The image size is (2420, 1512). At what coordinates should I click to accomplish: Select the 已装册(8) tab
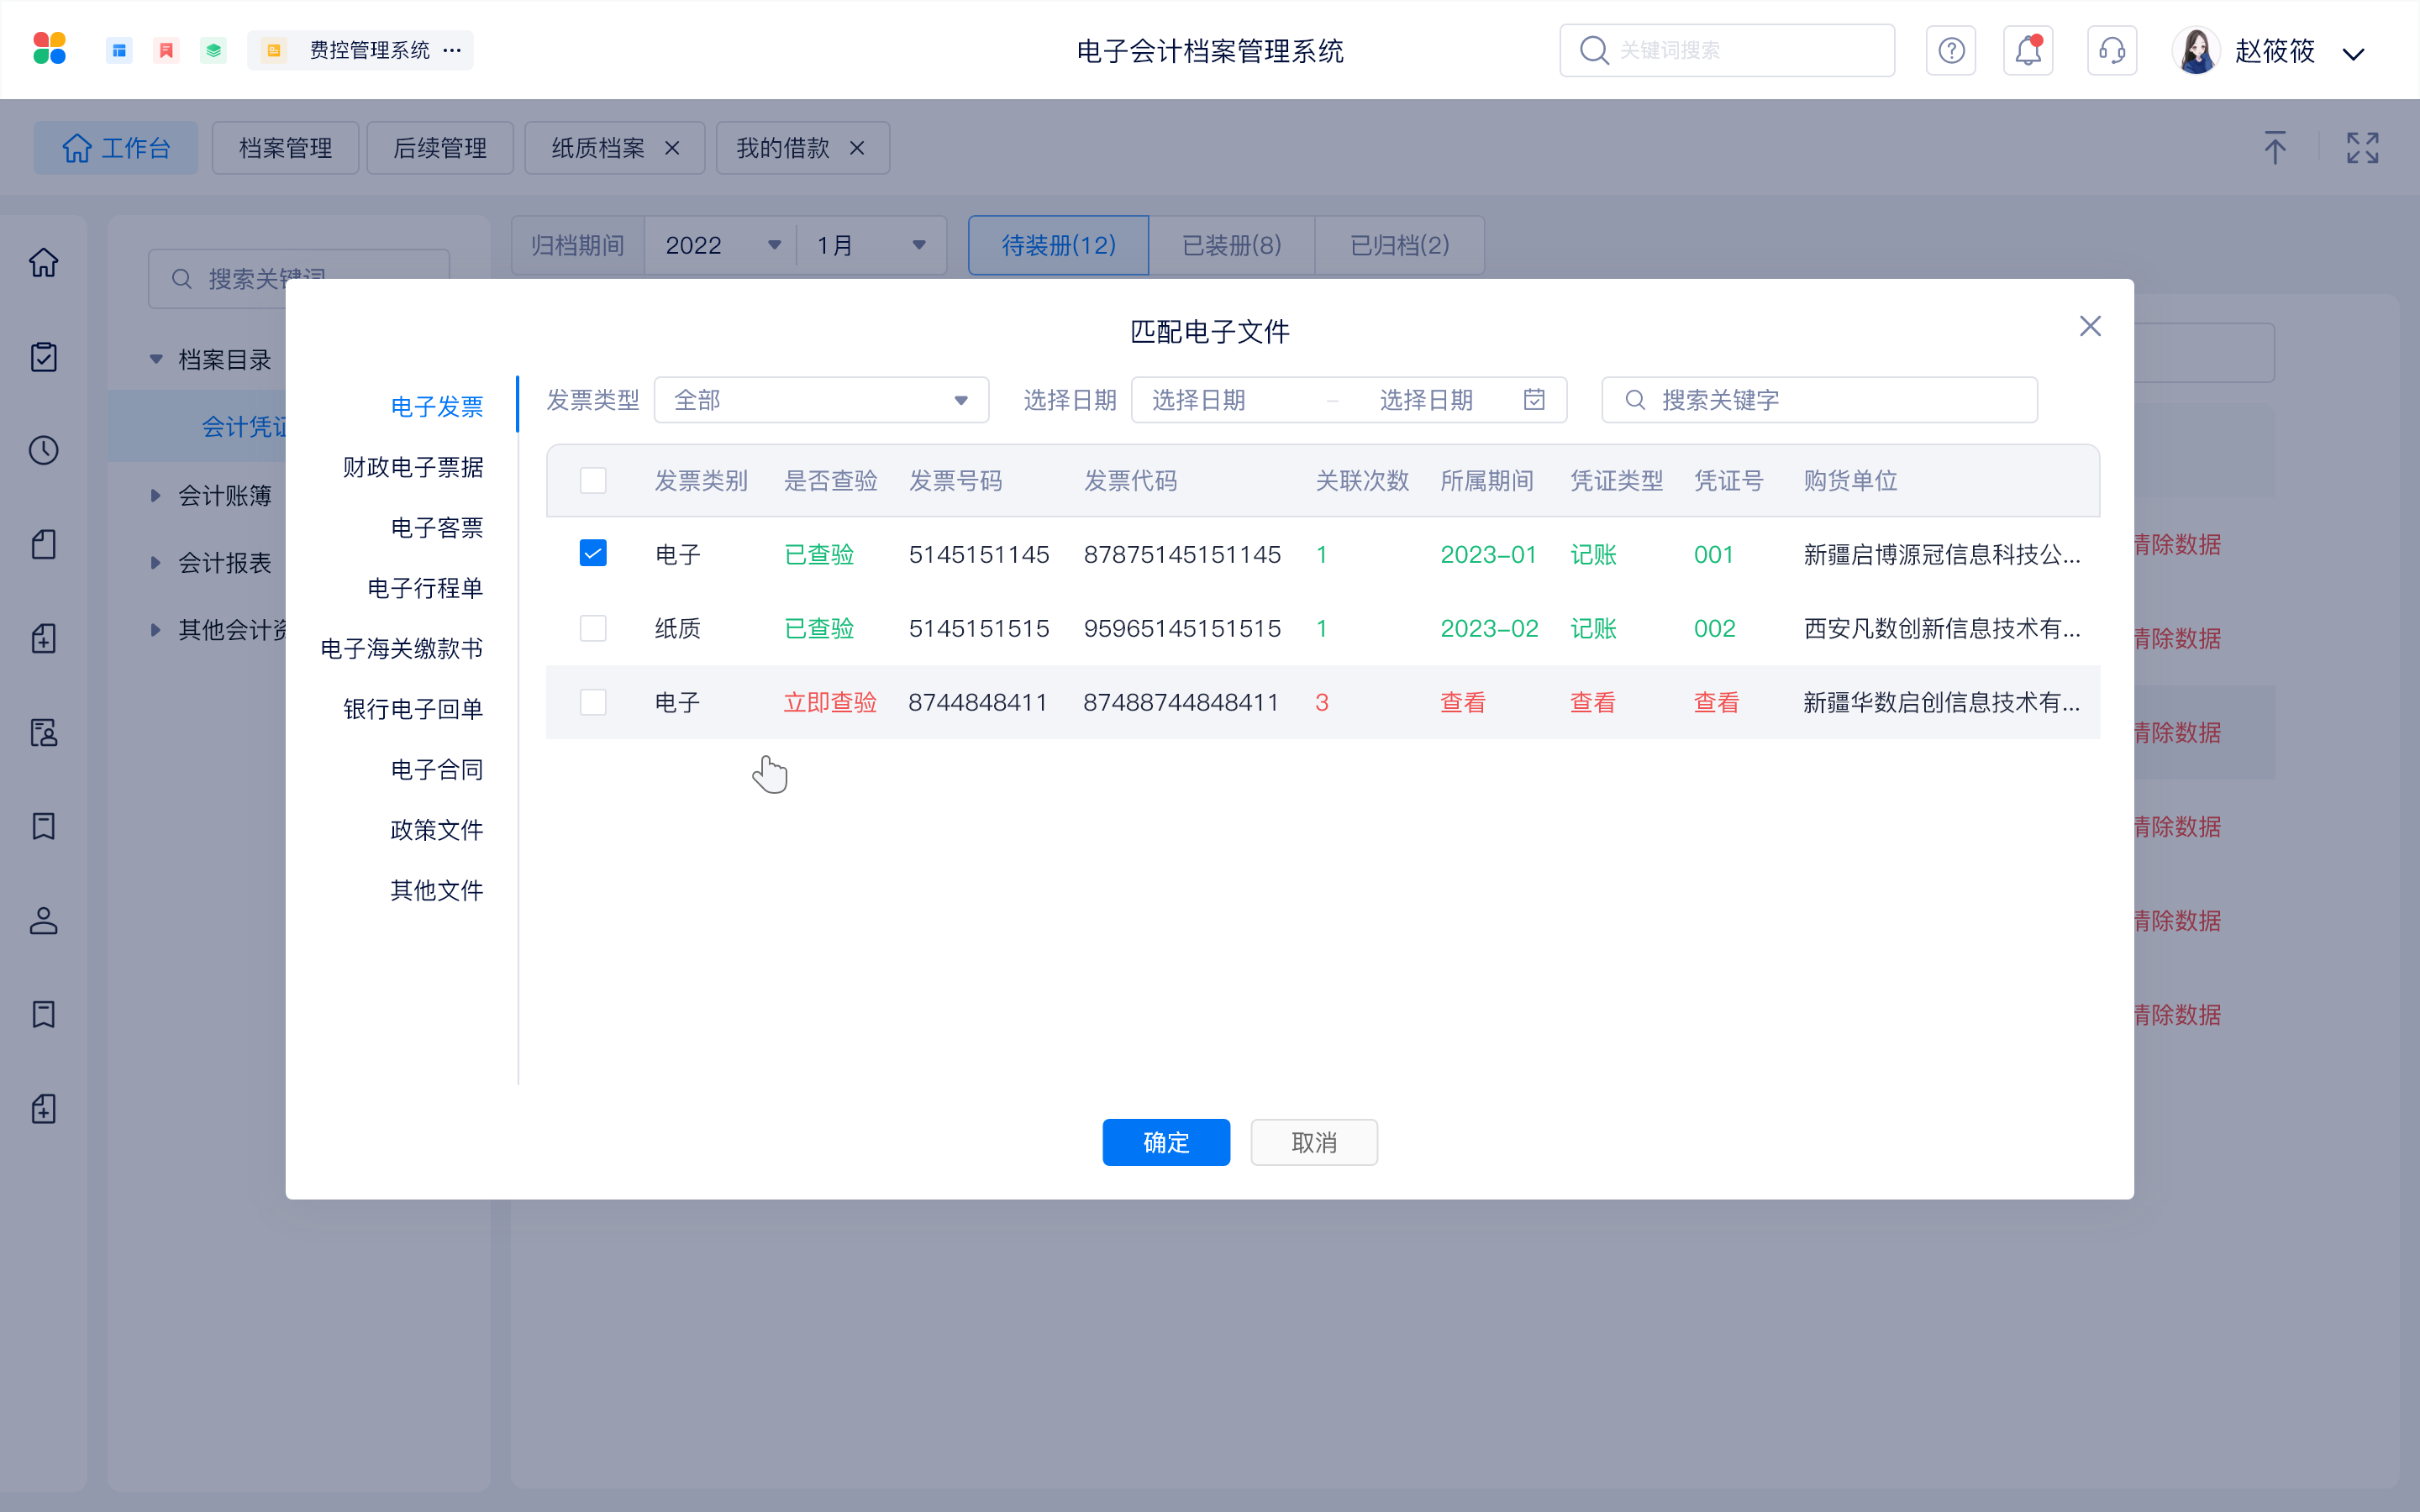click(1231, 245)
